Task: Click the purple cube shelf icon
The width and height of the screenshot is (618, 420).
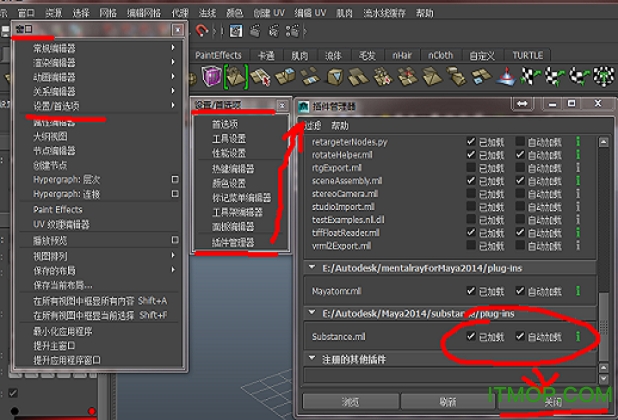Action: [212, 77]
